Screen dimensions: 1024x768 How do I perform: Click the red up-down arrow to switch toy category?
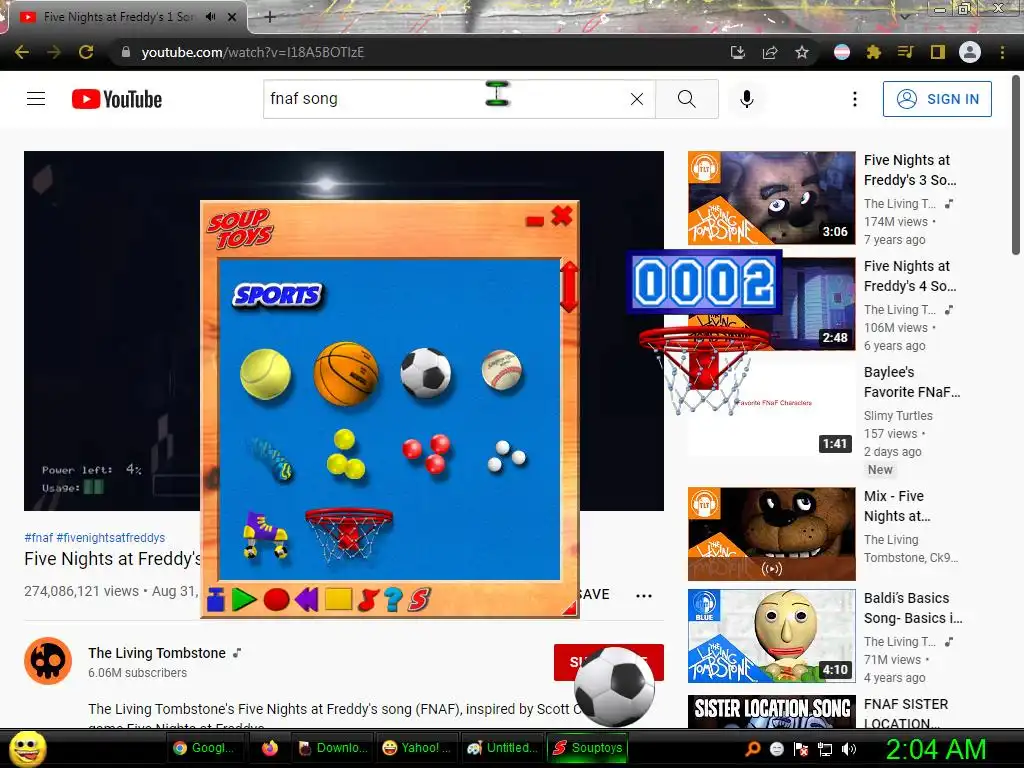pyautogui.click(x=569, y=287)
